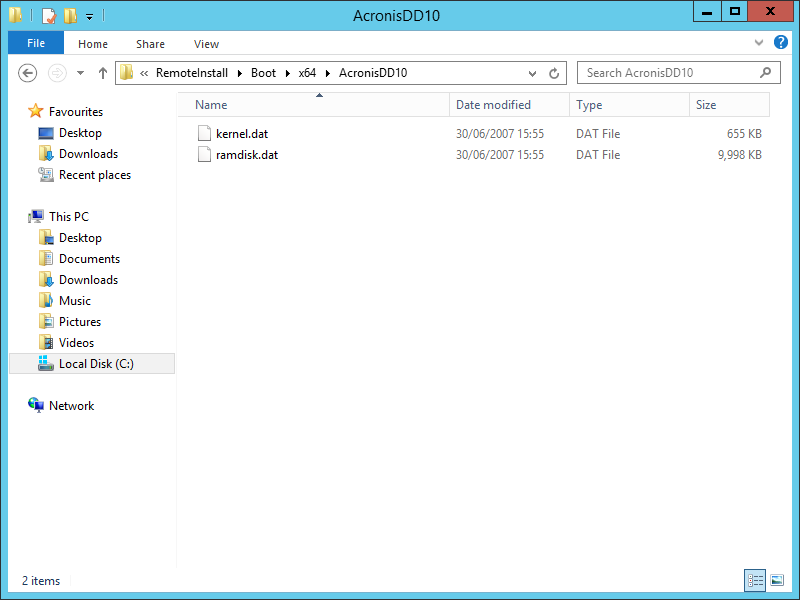The image size is (800, 600).
Task: Click the Documents folder icon
Action: point(46,258)
